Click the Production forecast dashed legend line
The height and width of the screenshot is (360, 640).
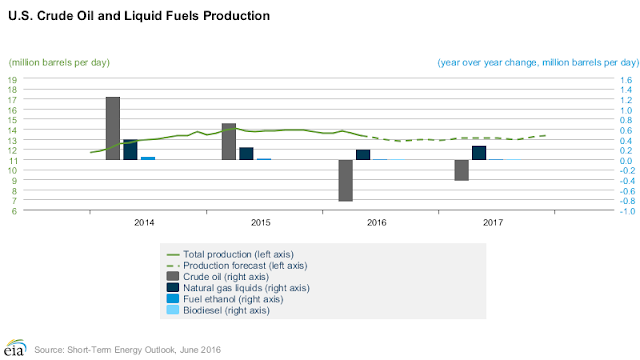pyautogui.click(x=173, y=266)
